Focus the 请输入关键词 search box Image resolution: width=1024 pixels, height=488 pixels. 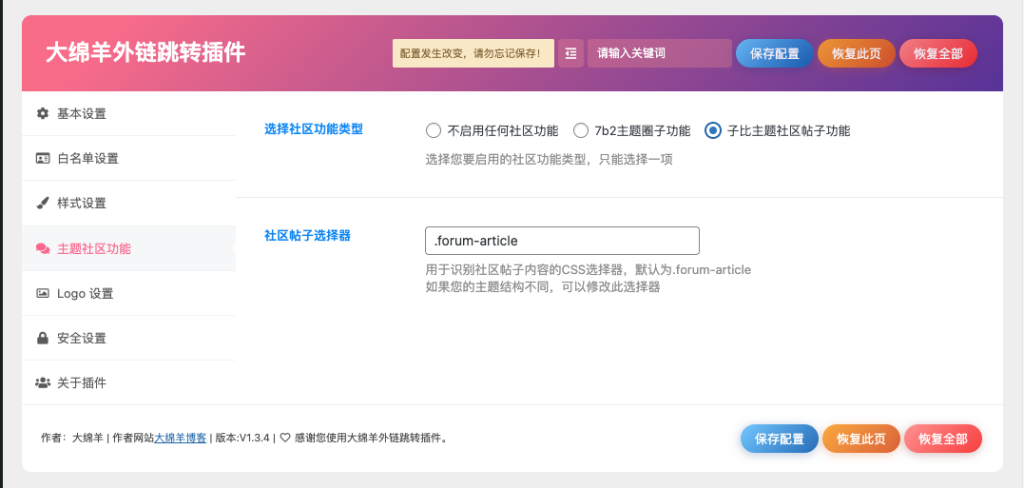(x=659, y=53)
